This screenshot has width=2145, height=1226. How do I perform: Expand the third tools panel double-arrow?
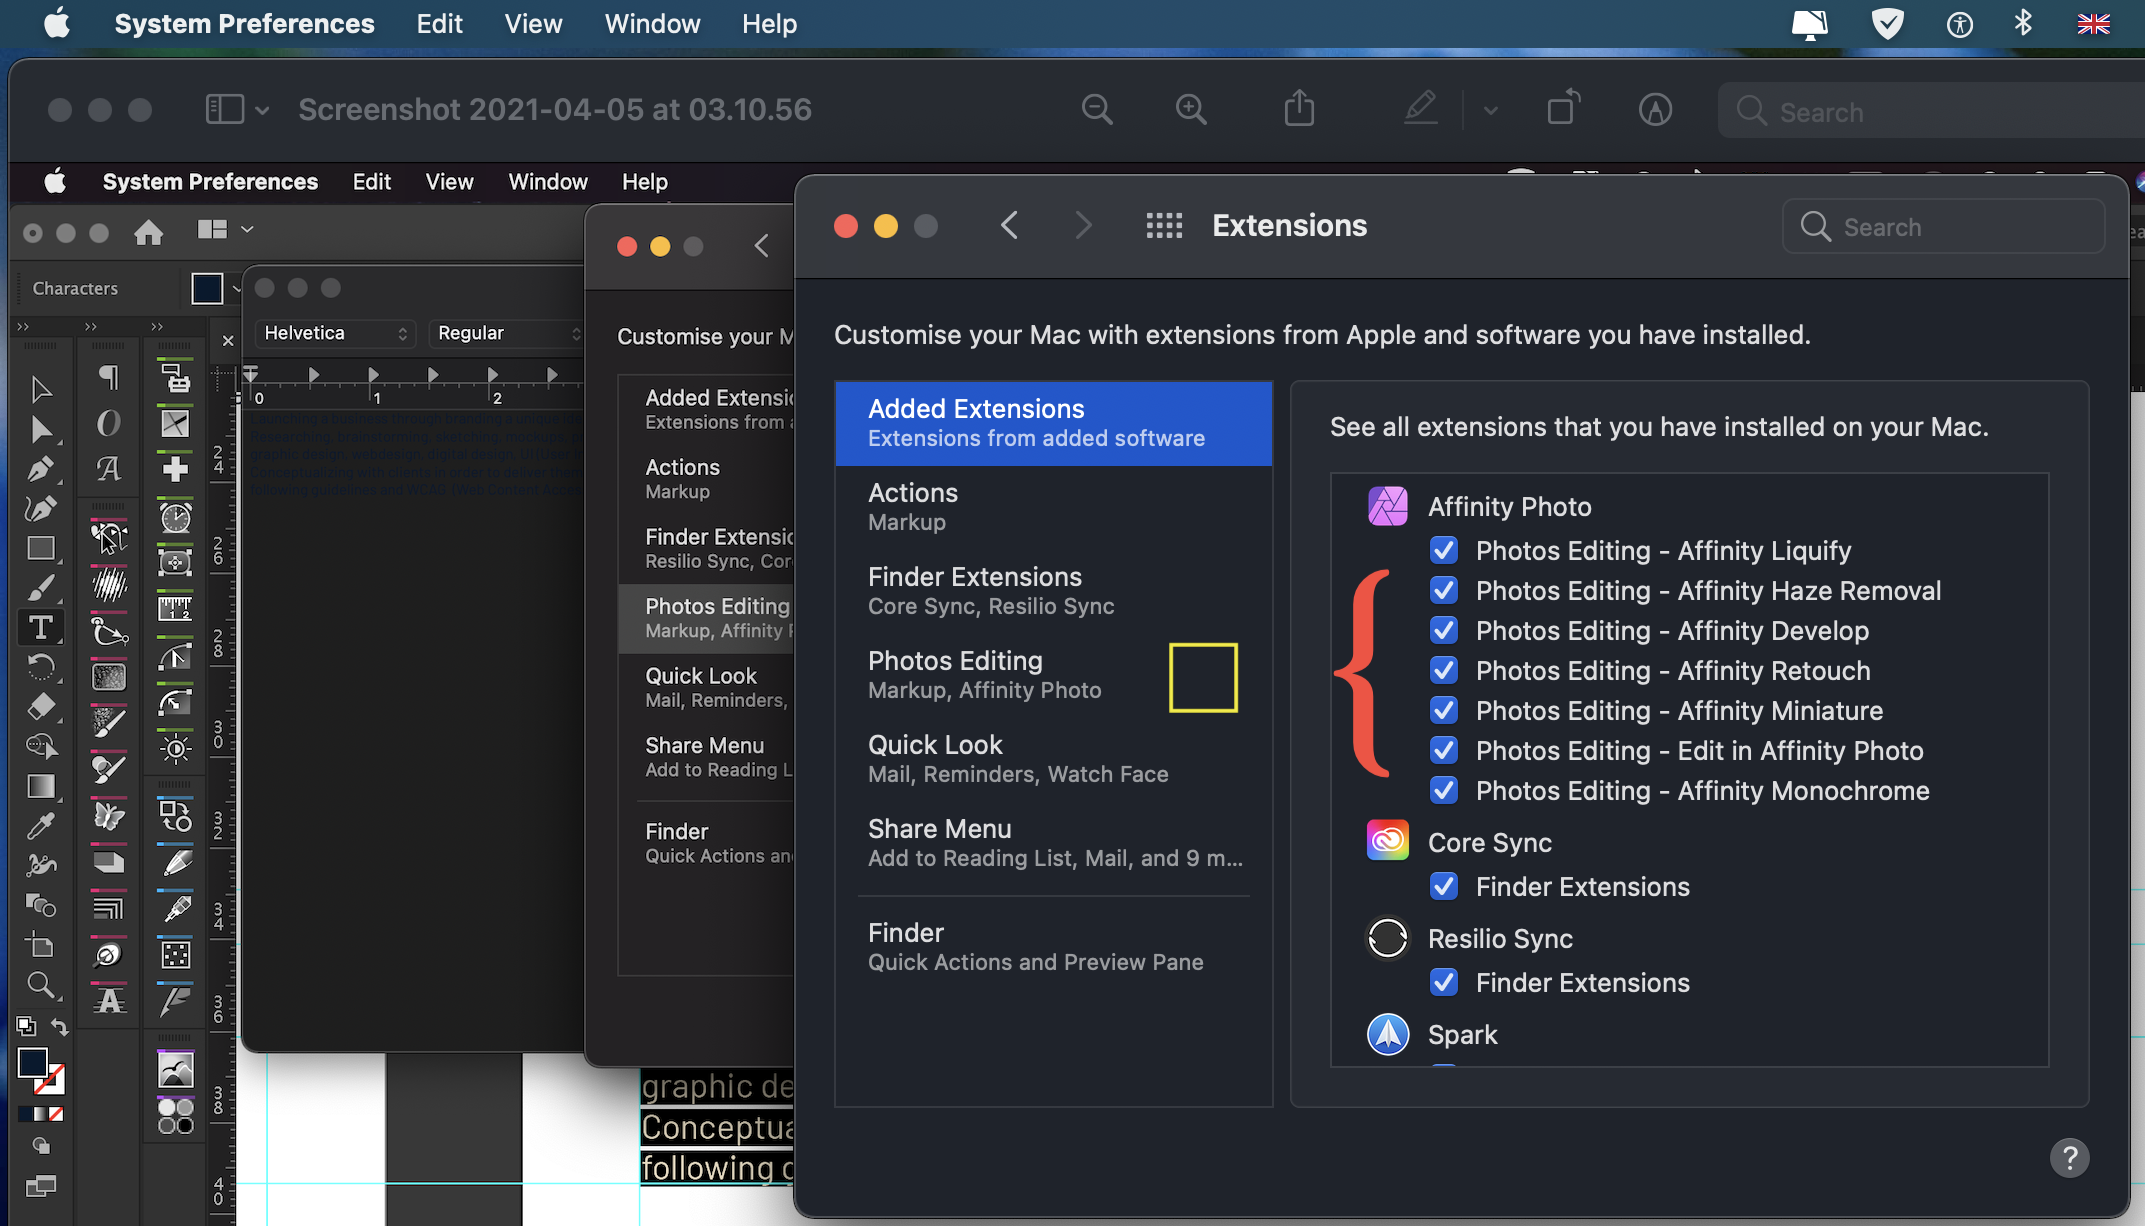[157, 327]
